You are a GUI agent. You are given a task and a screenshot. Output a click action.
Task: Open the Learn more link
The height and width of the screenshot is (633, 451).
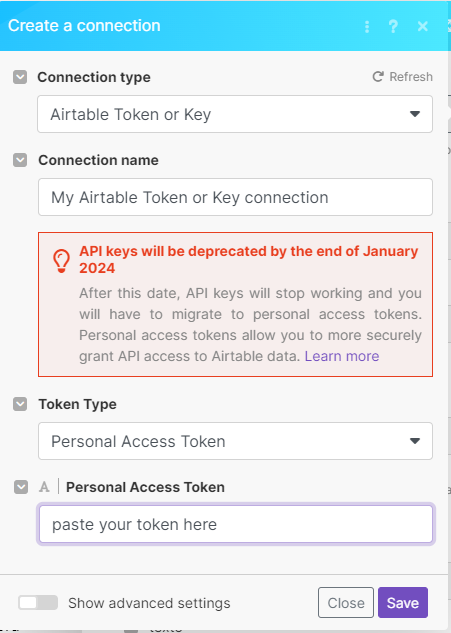point(342,356)
